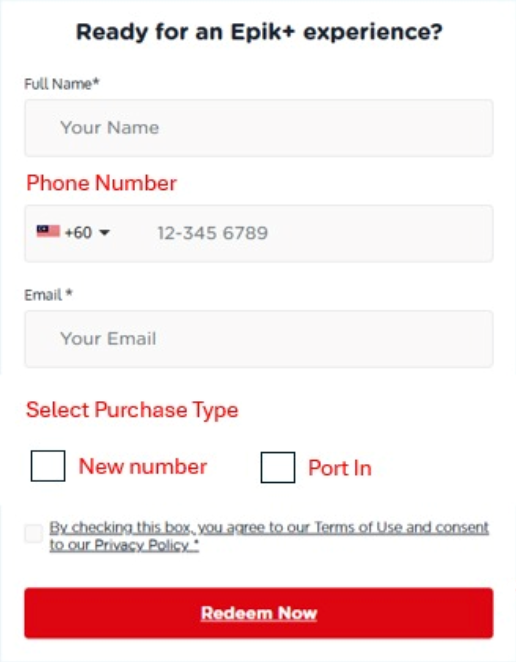Image resolution: width=517 pixels, height=662 pixels.
Task: Click the phone number input field
Action: click(x=317, y=233)
